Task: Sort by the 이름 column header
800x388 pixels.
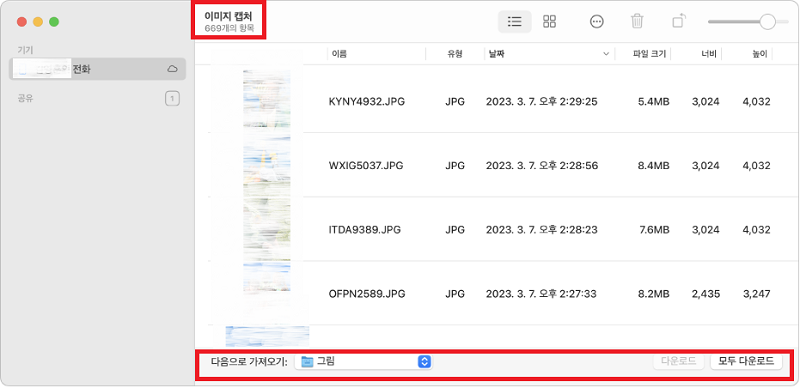Action: (x=339, y=54)
